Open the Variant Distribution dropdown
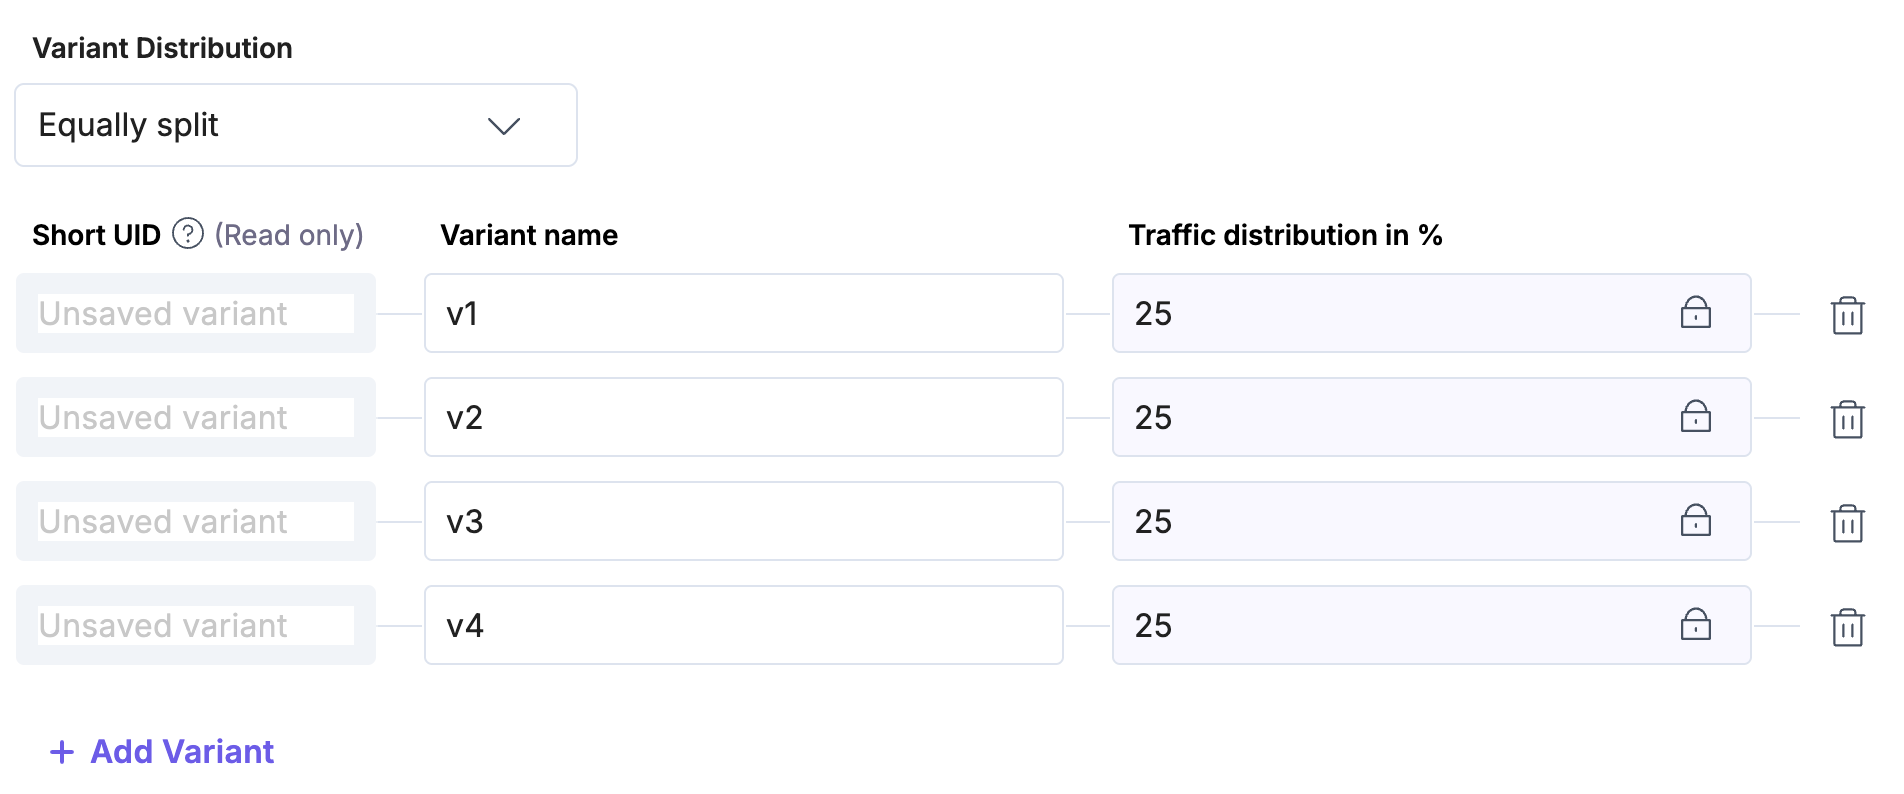This screenshot has width=1904, height=794. [295, 125]
